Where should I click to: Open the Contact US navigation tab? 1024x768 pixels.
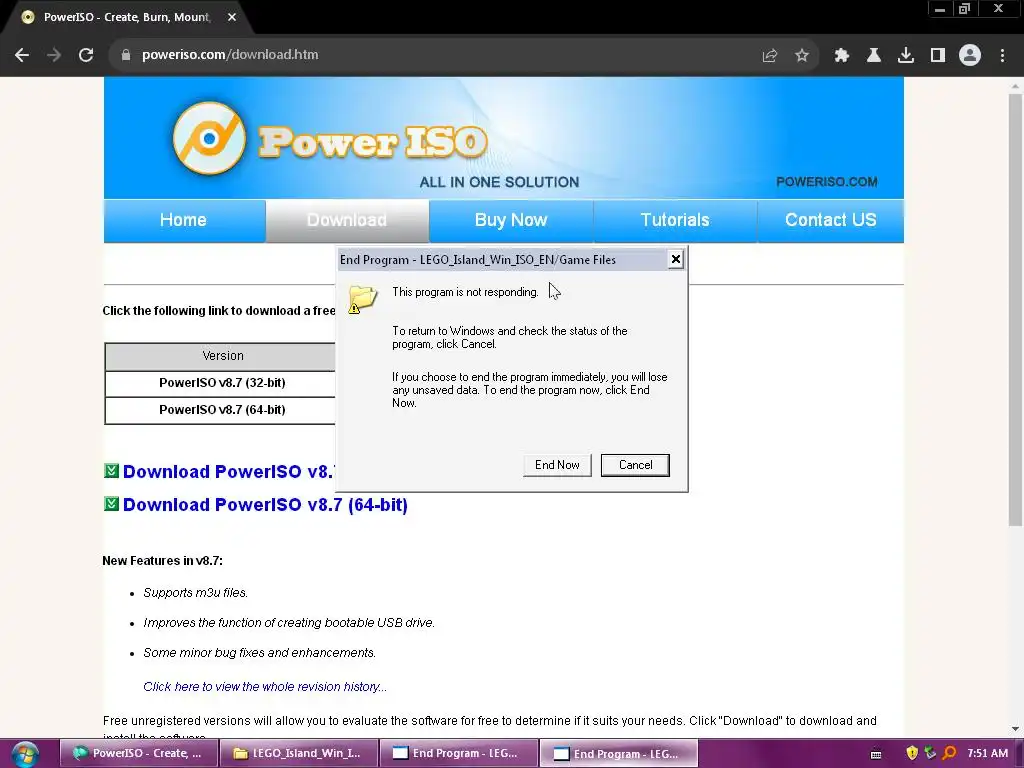click(831, 221)
